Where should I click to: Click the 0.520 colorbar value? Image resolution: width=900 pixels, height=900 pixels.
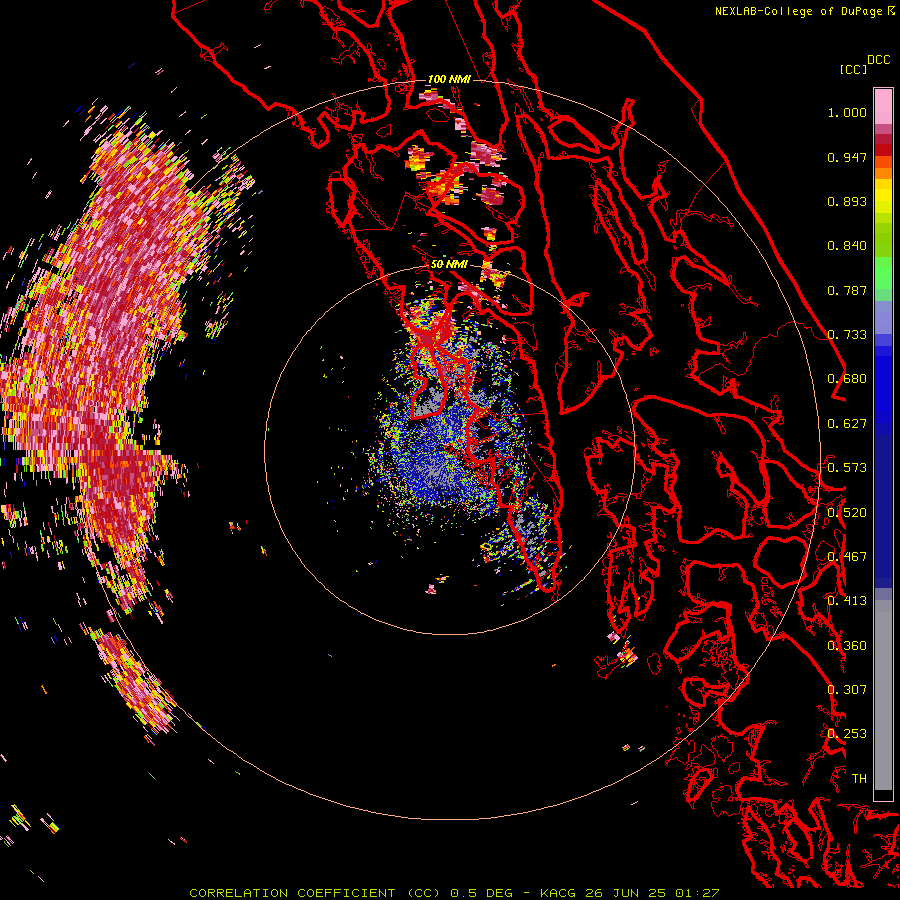click(847, 513)
